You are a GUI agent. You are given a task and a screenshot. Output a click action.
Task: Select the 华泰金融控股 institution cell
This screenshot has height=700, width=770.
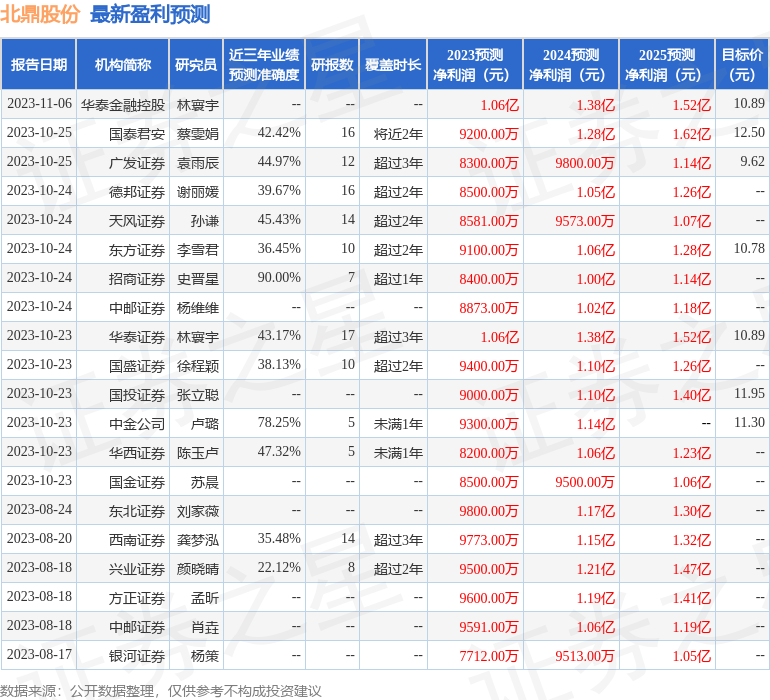pyautogui.click(x=123, y=105)
